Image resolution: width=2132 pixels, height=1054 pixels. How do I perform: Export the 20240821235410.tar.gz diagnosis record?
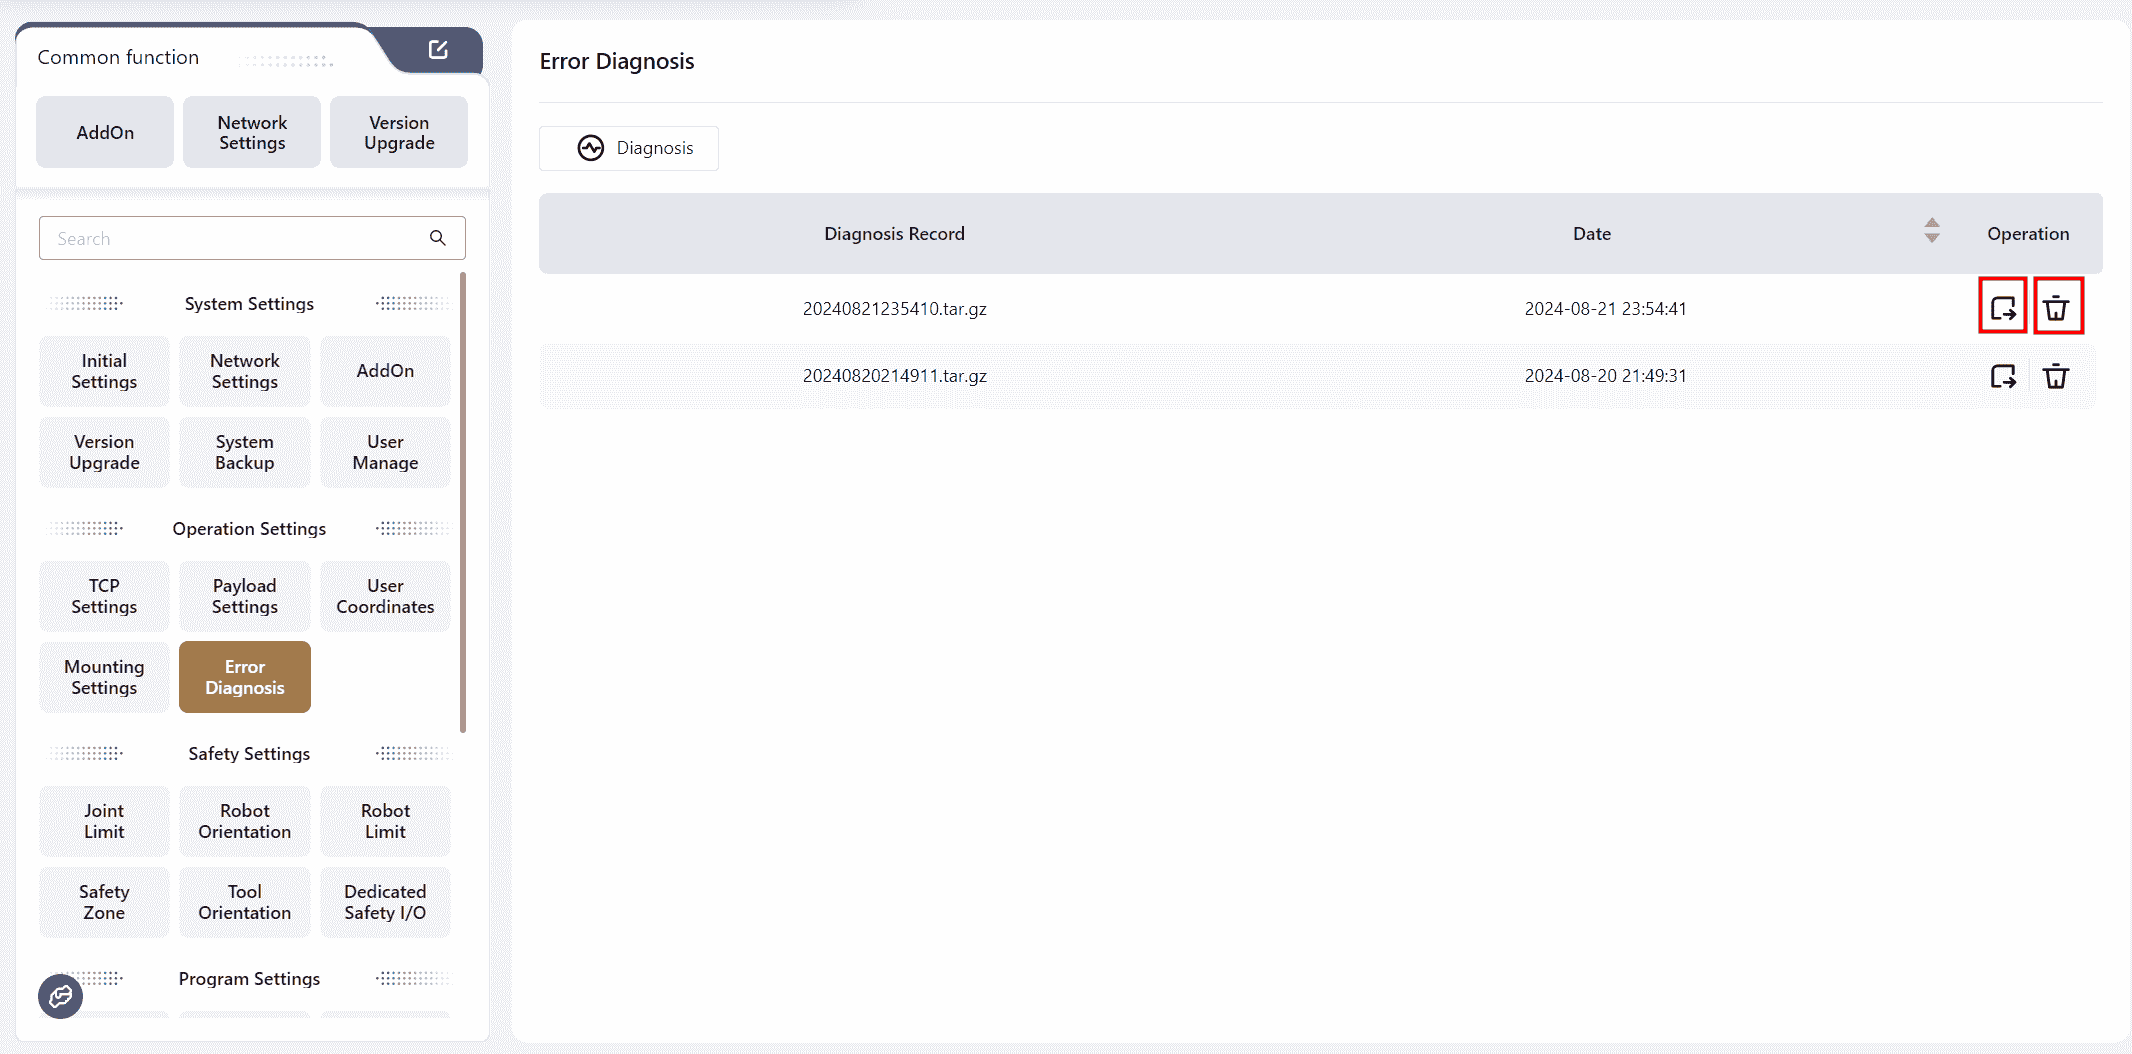(2002, 307)
